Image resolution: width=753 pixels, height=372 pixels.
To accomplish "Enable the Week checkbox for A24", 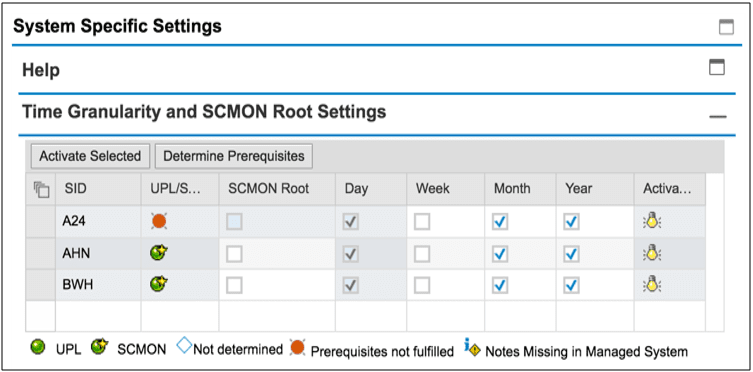I will pyautogui.click(x=422, y=222).
